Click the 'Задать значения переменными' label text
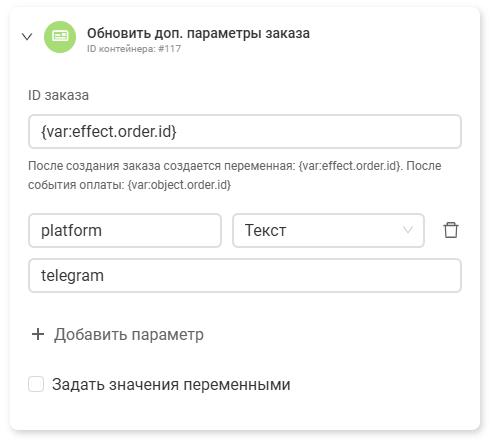Viewport: 491px width, 440px height. click(x=171, y=384)
